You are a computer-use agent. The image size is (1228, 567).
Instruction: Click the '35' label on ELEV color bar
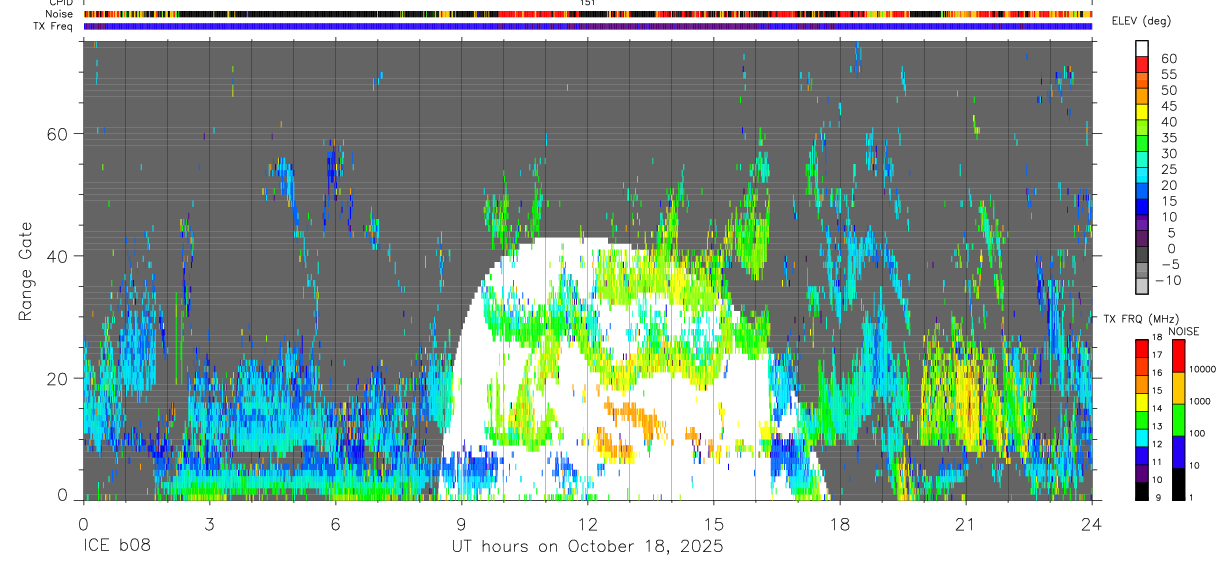1168,137
